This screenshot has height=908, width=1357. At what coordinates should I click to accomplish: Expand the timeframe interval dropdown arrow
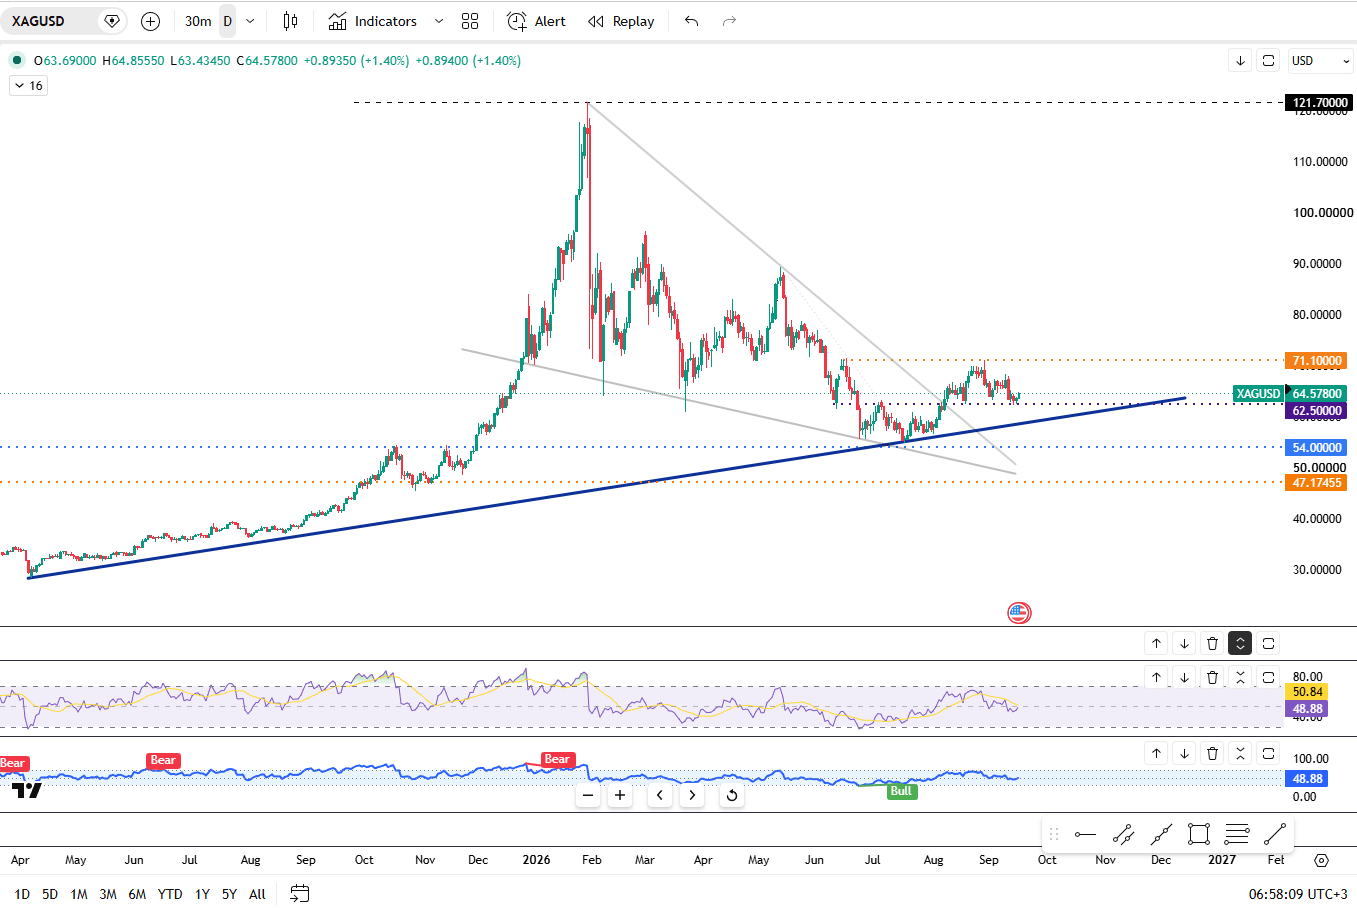pyautogui.click(x=250, y=21)
